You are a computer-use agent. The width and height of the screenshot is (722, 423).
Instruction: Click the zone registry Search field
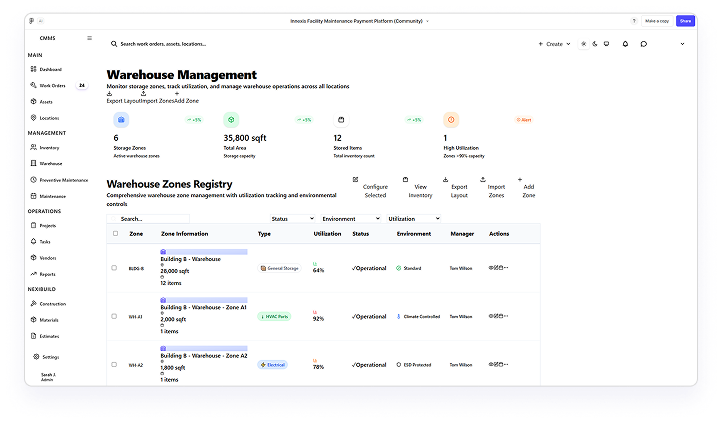click(x=148, y=218)
